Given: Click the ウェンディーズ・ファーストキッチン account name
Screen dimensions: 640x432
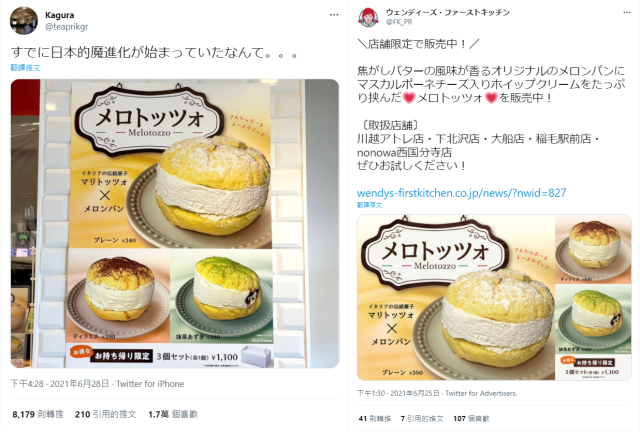Looking at the screenshot, I should pos(448,13).
